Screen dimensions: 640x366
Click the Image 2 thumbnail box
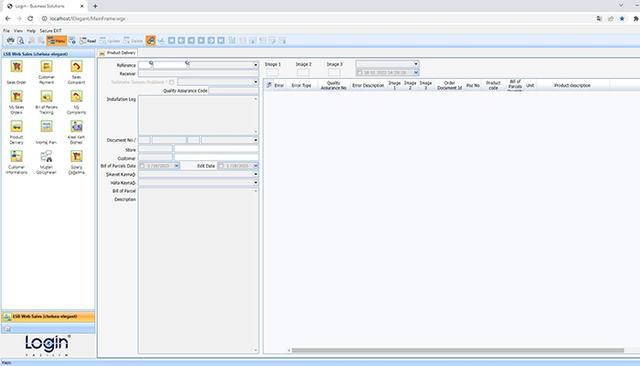[x=303, y=73]
